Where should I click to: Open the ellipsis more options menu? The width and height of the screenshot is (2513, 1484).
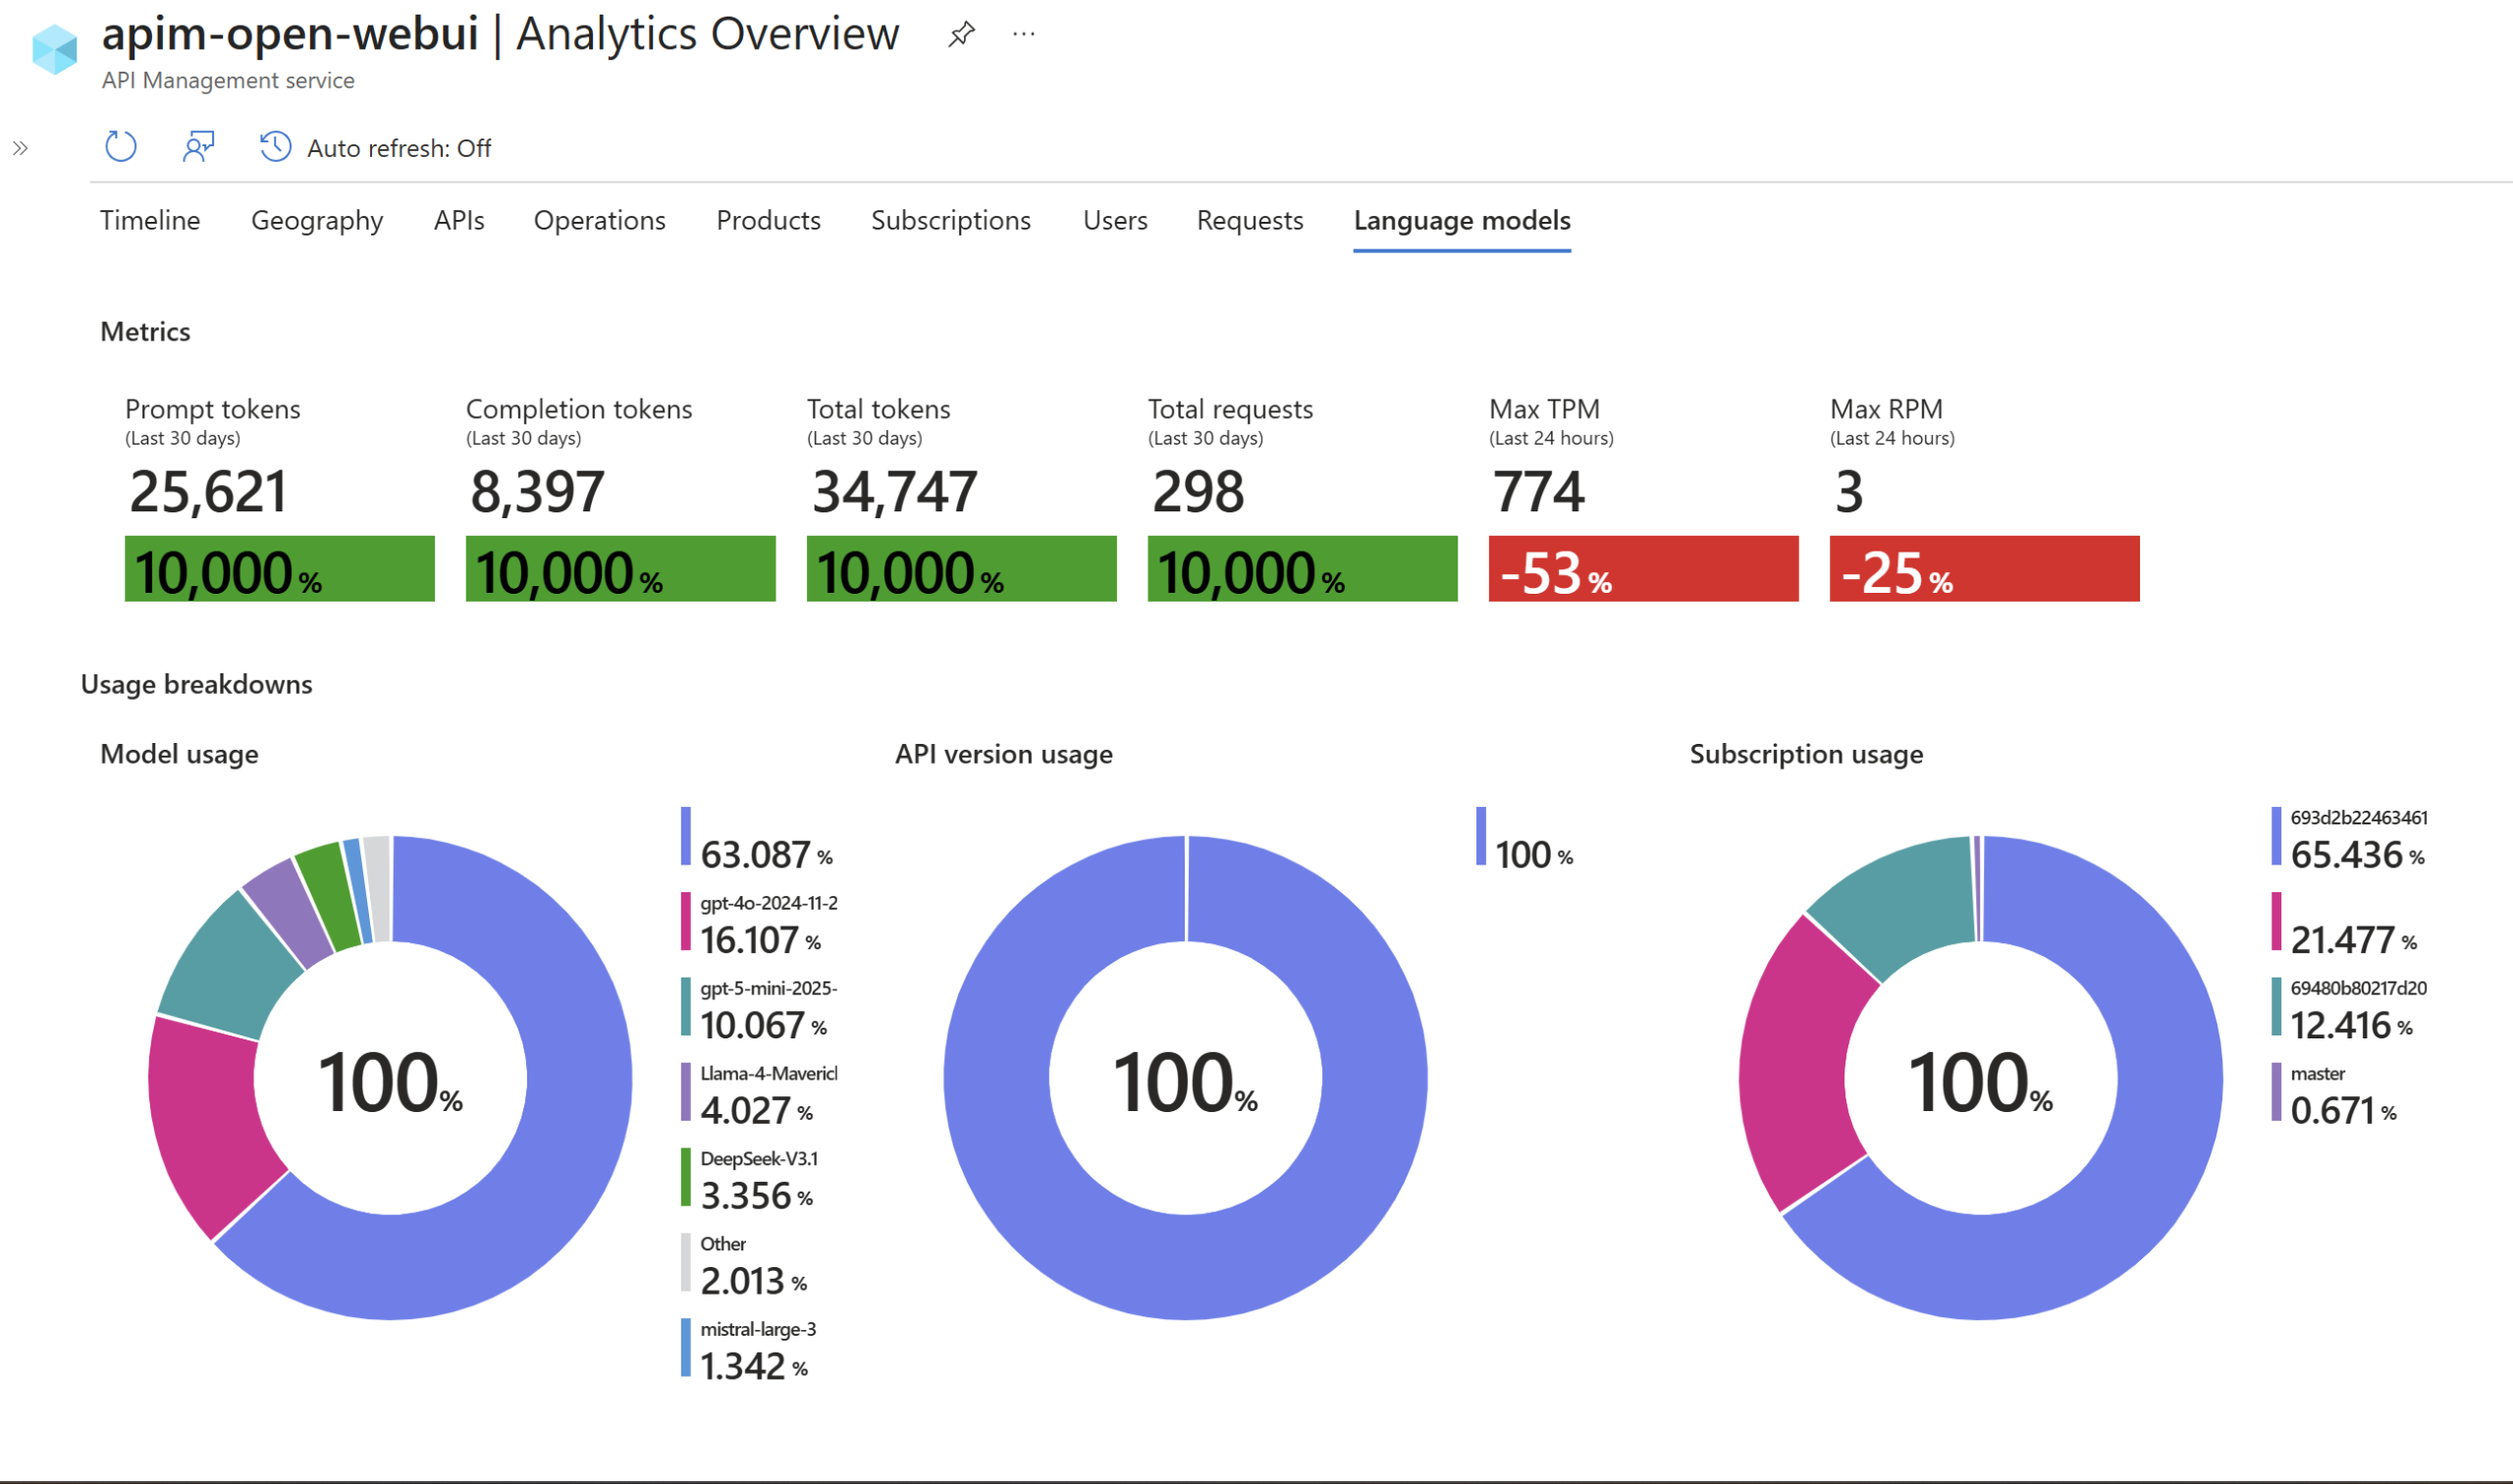pyautogui.click(x=1023, y=34)
